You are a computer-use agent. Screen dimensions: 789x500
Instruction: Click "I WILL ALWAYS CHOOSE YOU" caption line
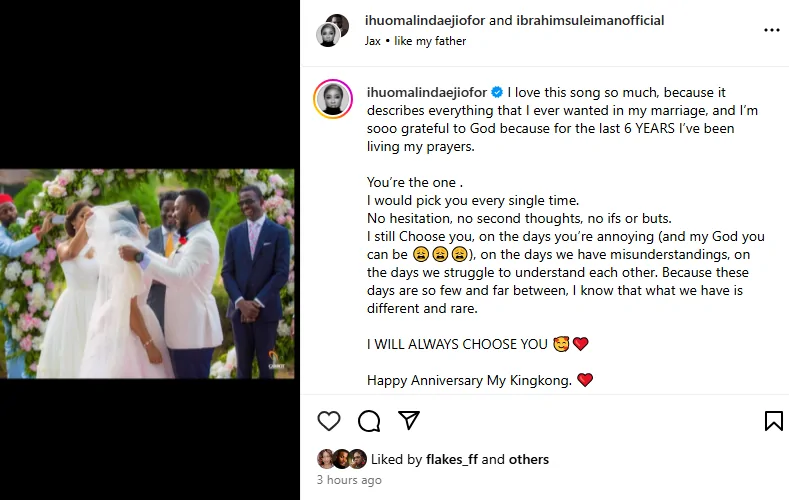(x=457, y=344)
